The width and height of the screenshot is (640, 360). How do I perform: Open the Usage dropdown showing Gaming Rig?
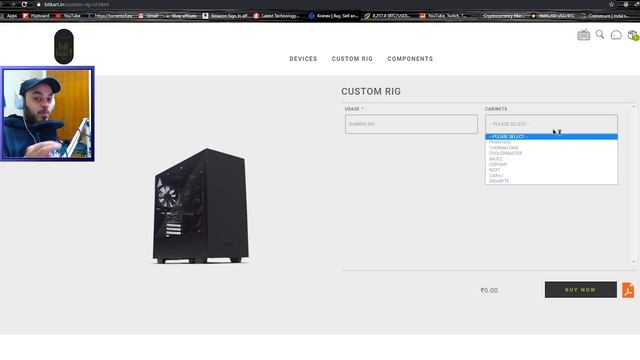(411, 124)
